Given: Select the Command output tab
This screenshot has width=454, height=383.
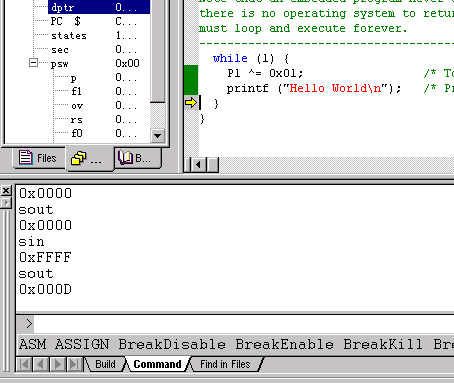Looking at the screenshot, I should 157,364.
